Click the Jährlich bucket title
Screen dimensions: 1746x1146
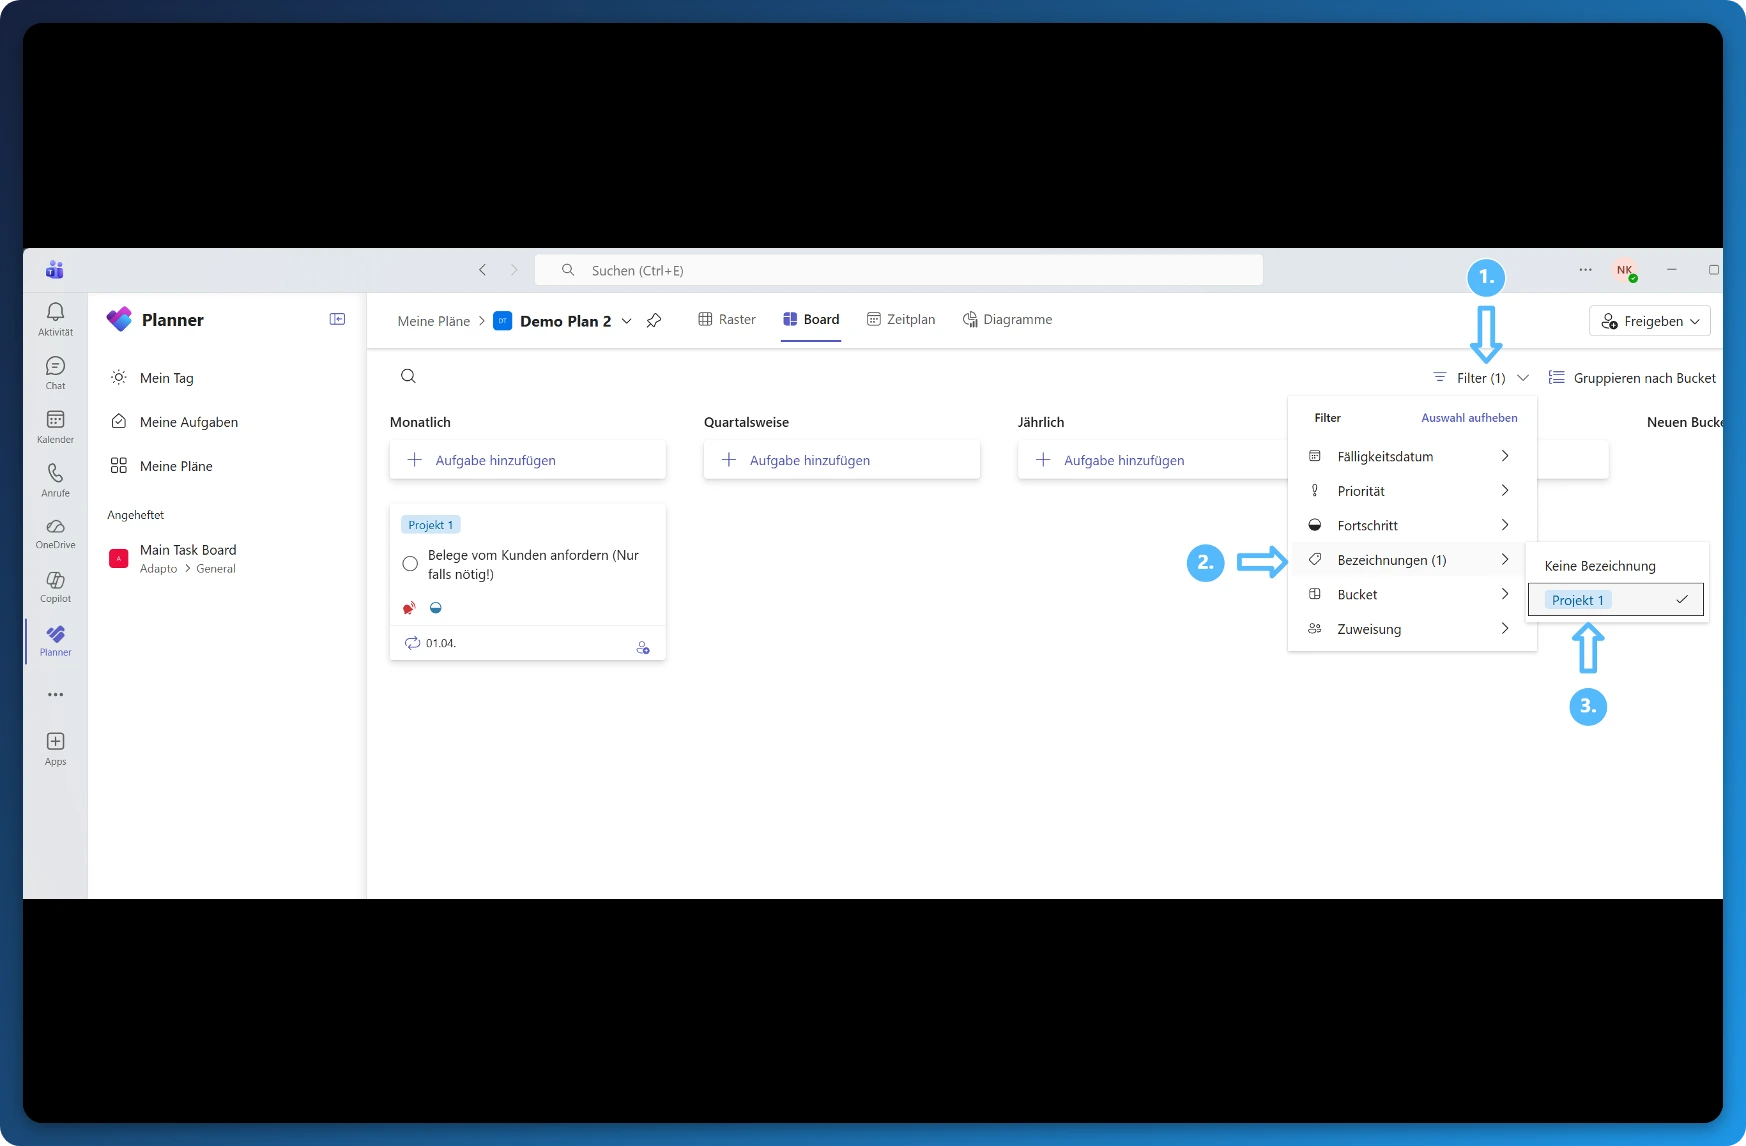pyautogui.click(x=1041, y=422)
